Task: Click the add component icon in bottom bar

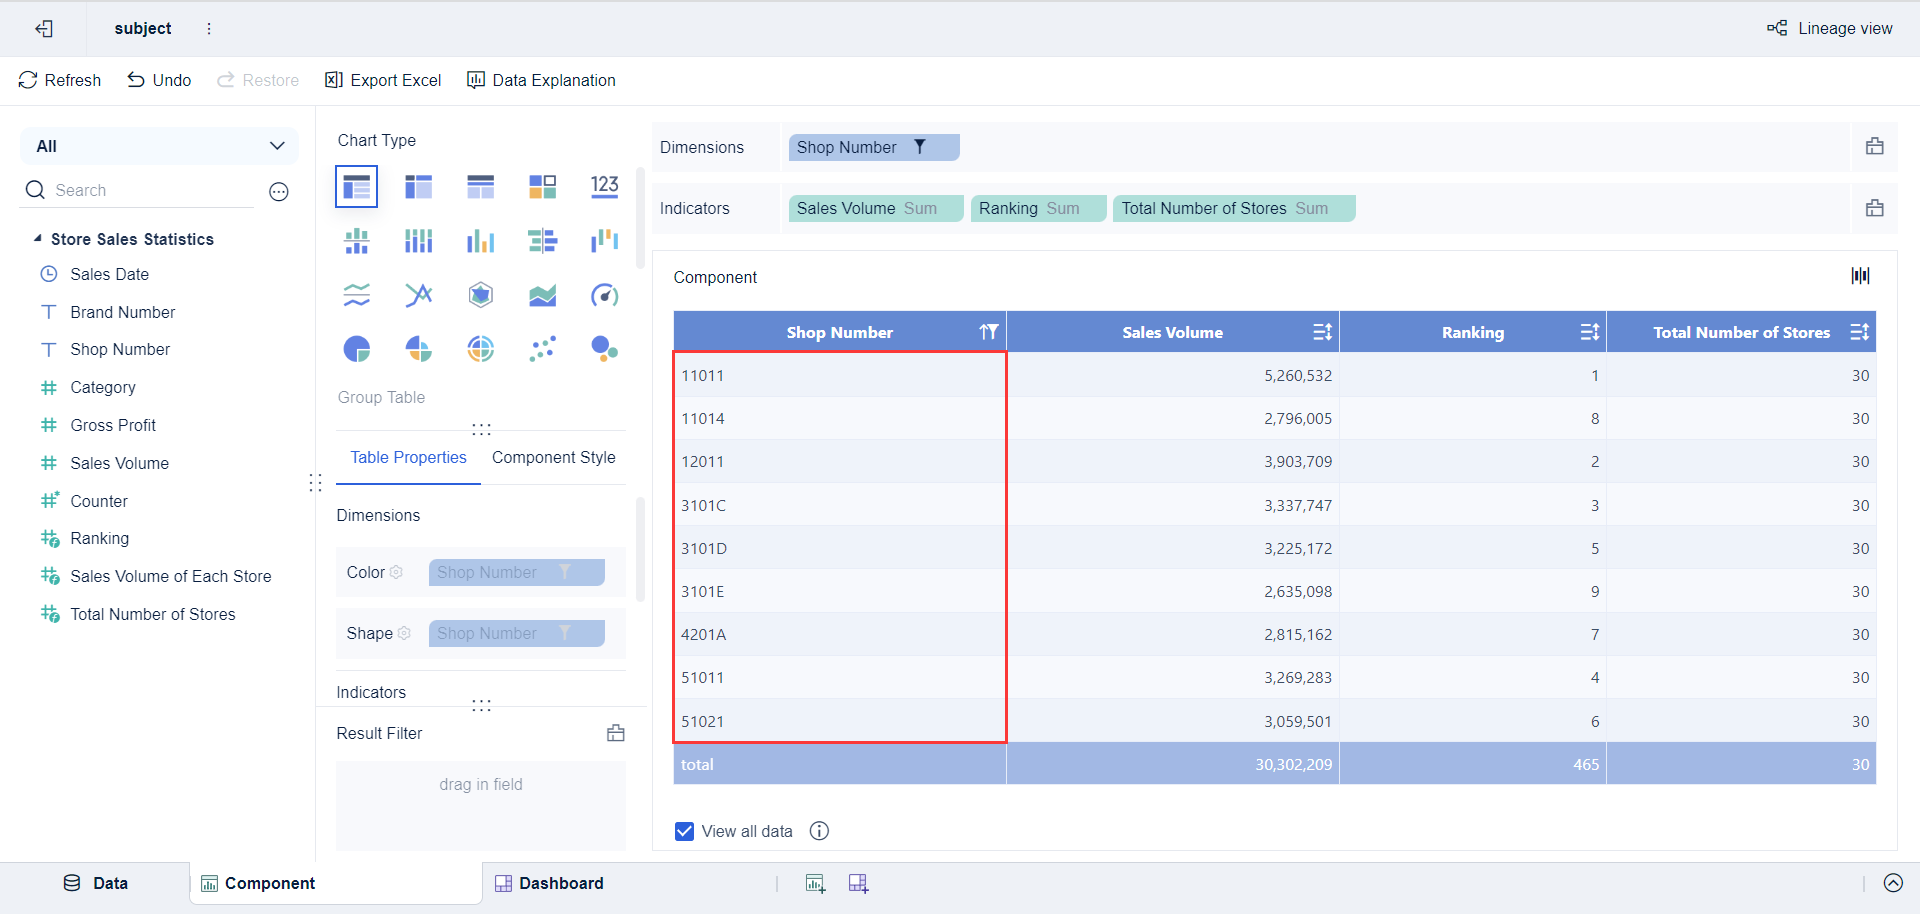Action: pyautogui.click(x=815, y=883)
